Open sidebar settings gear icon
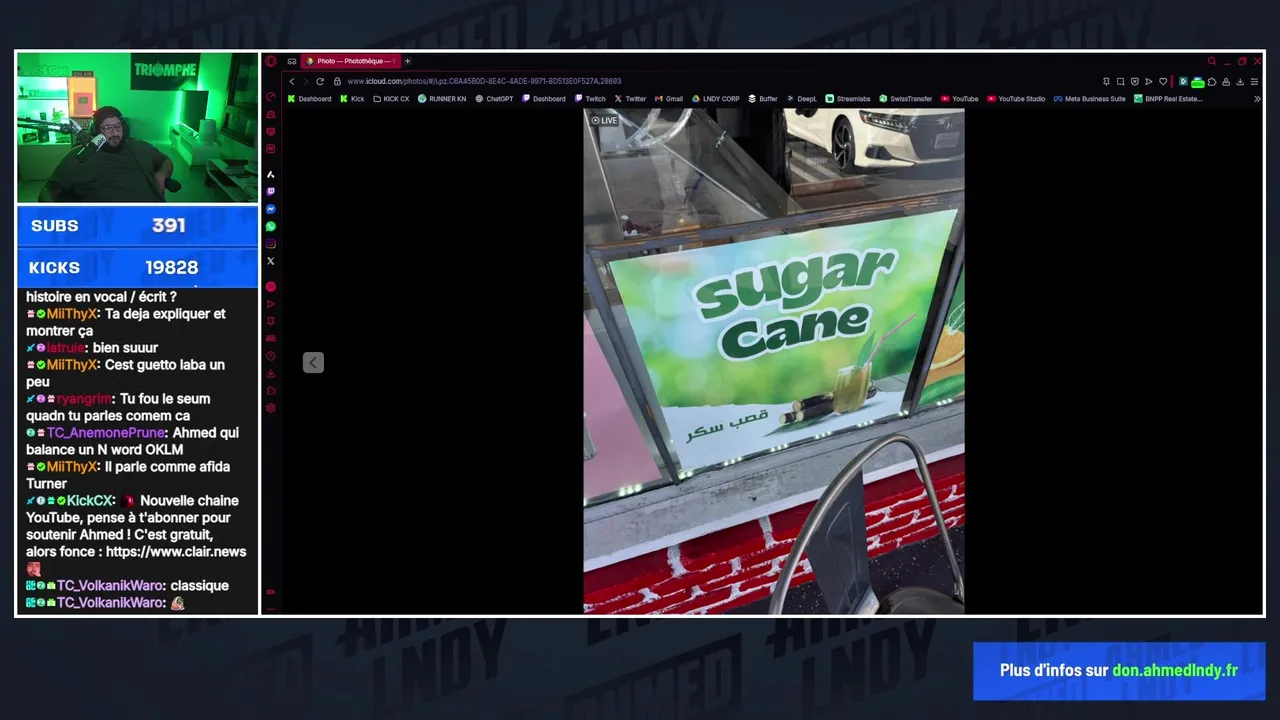The height and width of the screenshot is (720, 1280). point(270,408)
